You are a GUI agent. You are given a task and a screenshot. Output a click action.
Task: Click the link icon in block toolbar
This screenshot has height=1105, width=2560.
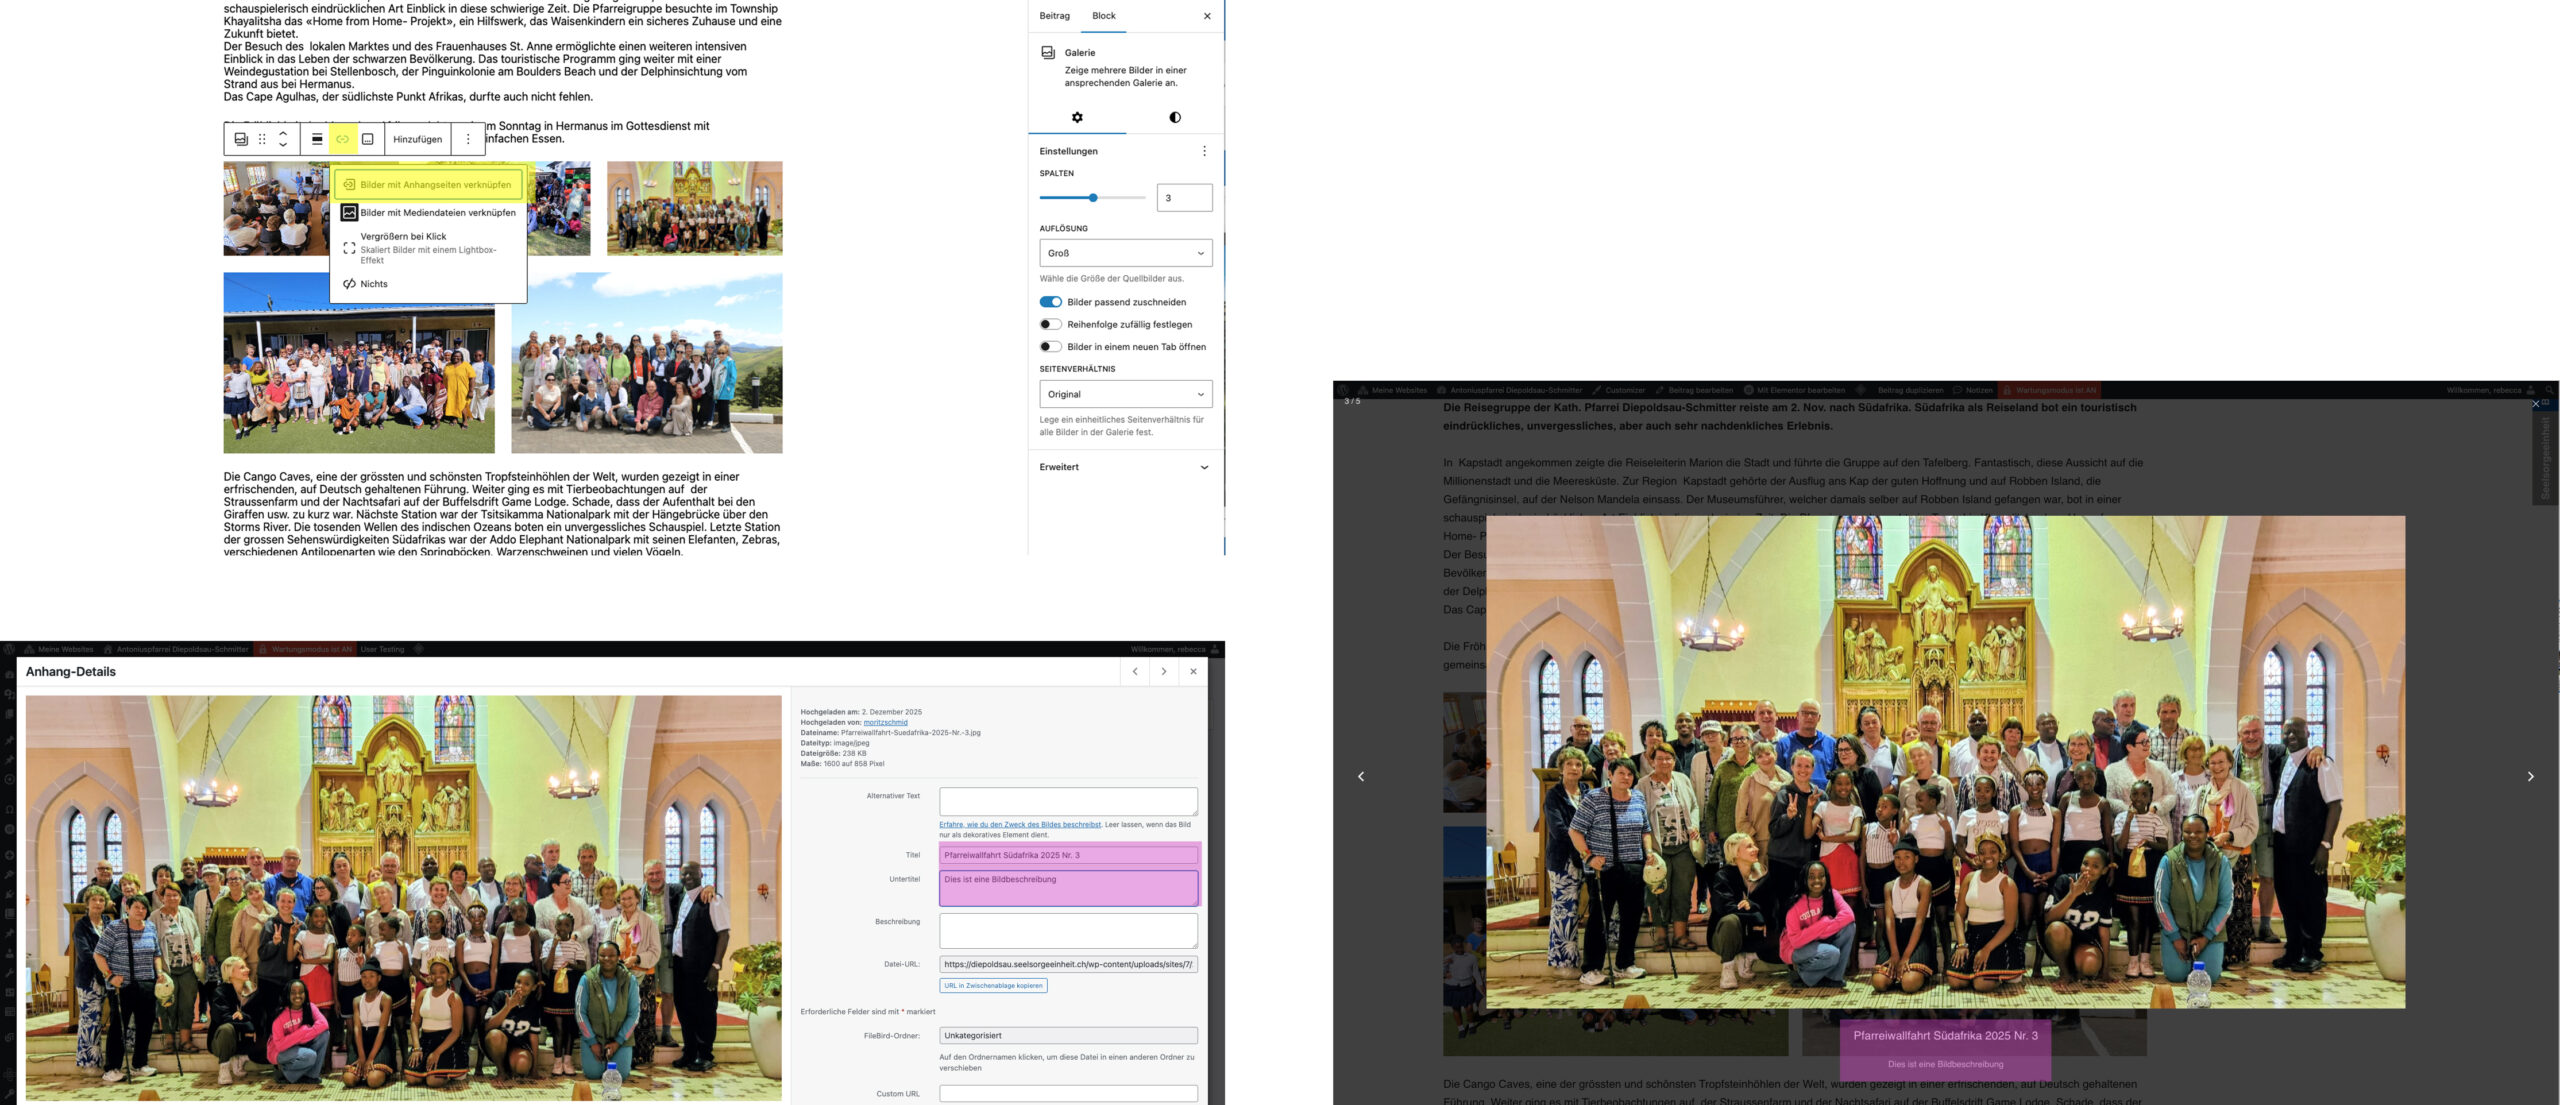pos(342,139)
